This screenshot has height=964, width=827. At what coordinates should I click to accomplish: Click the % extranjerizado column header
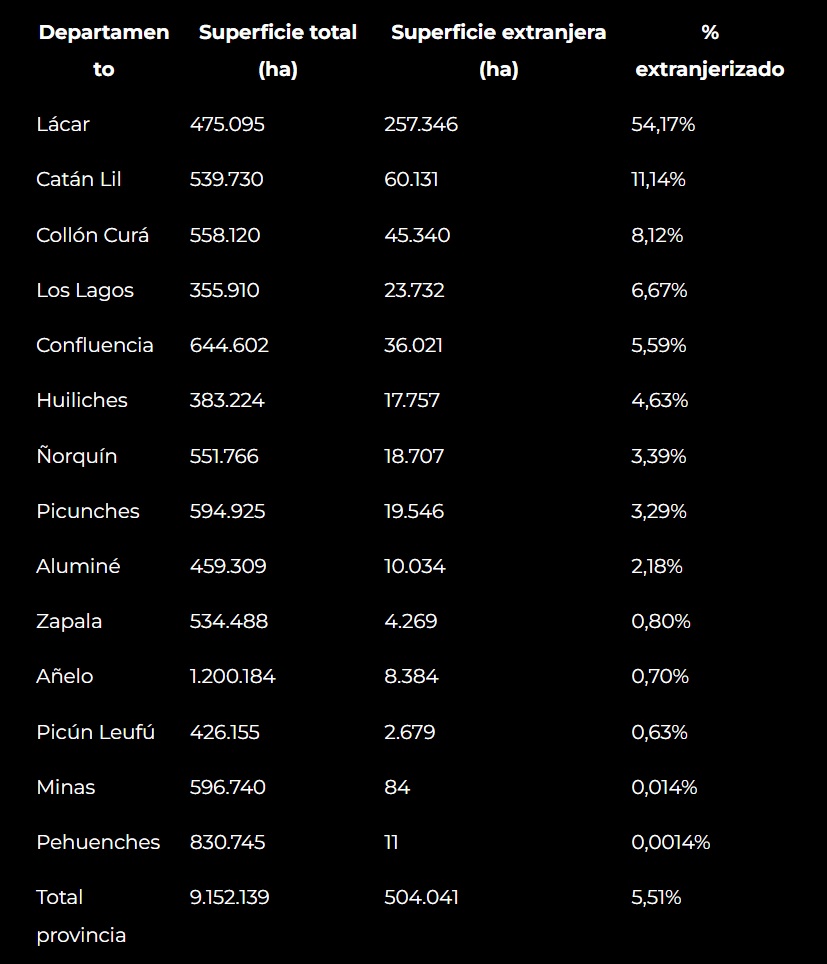[x=710, y=50]
